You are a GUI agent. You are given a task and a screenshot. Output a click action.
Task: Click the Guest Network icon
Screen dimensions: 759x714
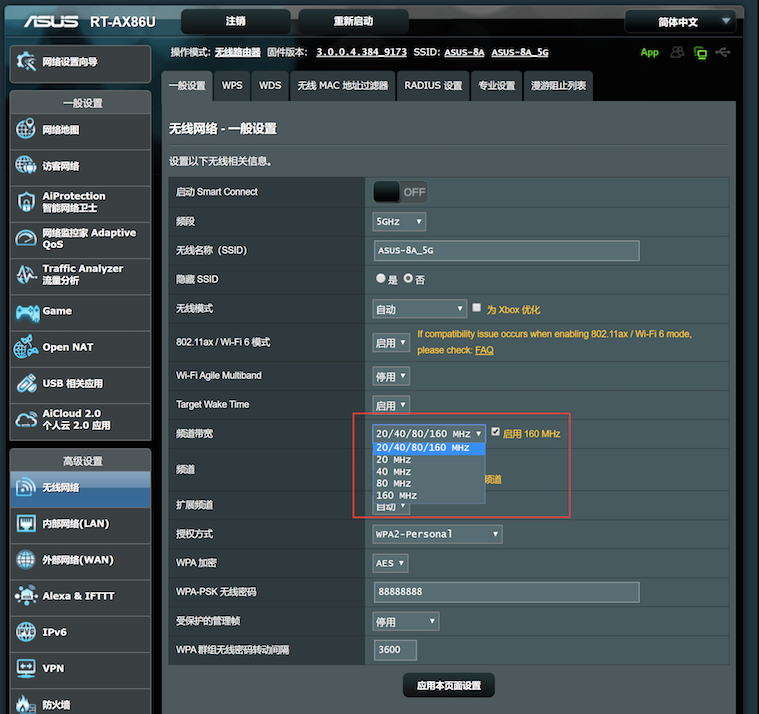(26, 166)
